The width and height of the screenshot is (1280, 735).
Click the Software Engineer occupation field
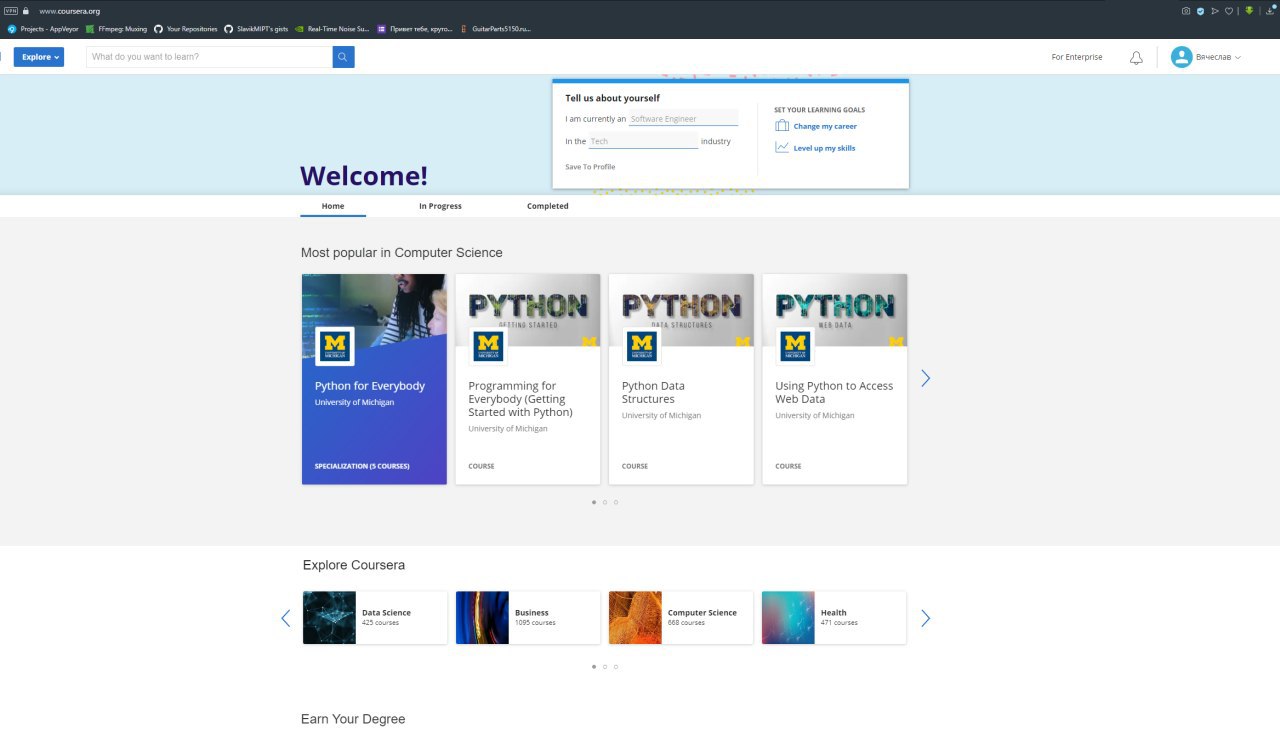[683, 118]
